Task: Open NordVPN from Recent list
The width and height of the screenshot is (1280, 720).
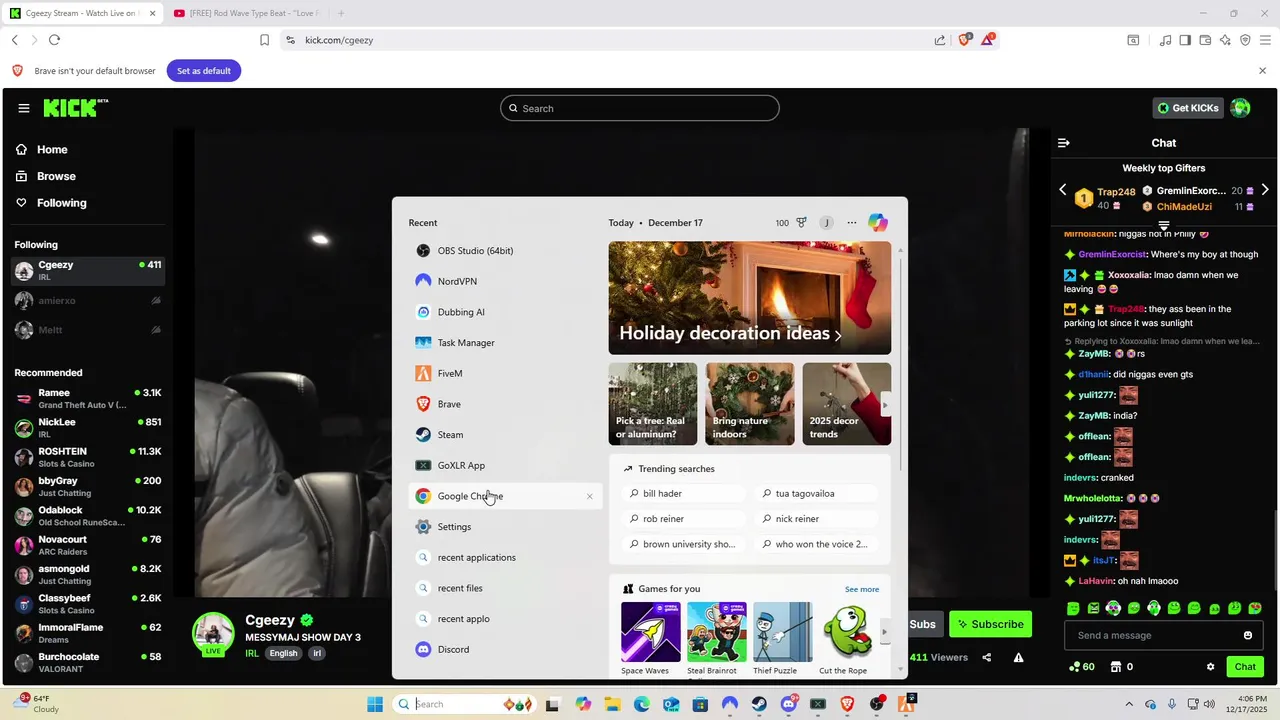Action: click(505, 282)
